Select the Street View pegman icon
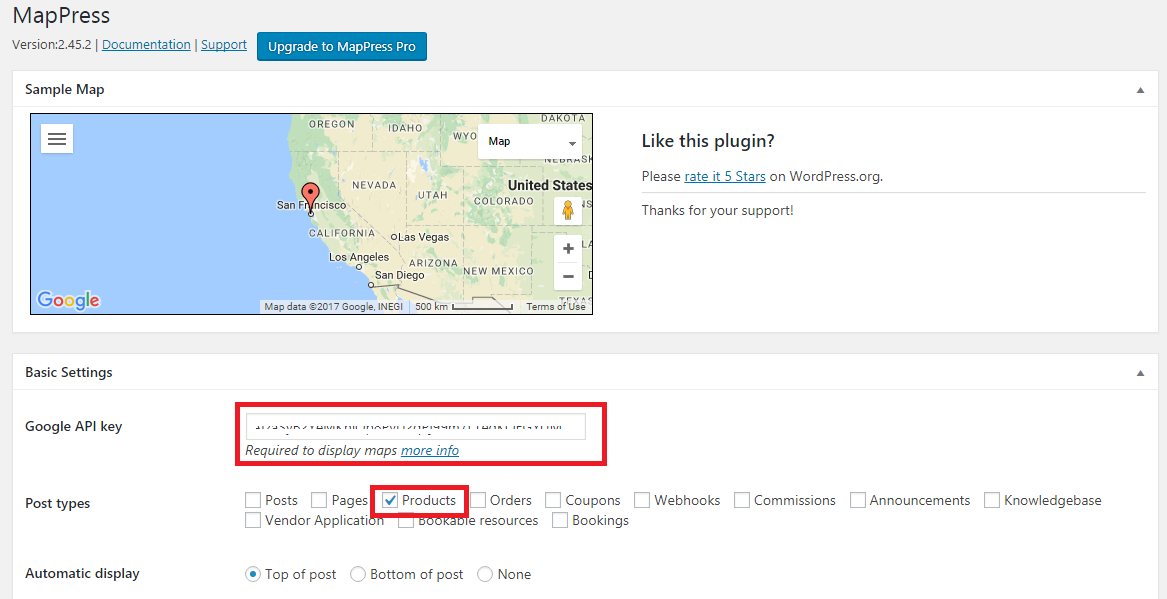Viewport: 1167px width, 599px height. (568, 211)
